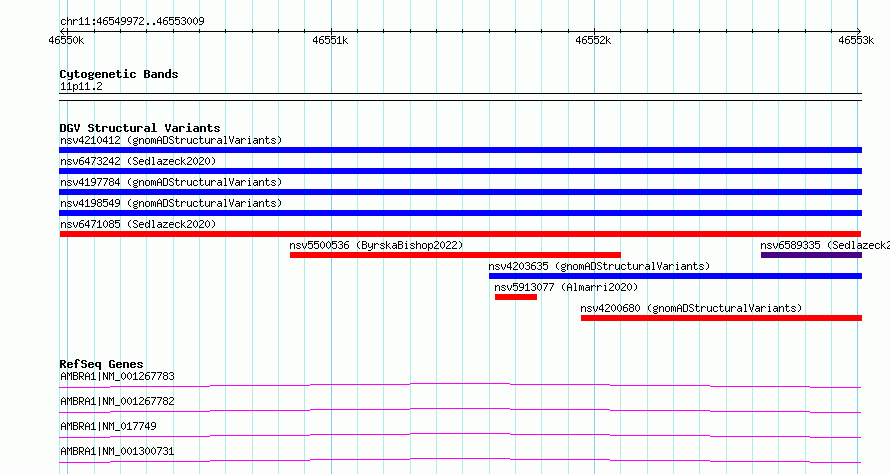890x474 pixels.
Task: Click the chr11:46549972..46553009 coordinate label
Action: click(132, 22)
